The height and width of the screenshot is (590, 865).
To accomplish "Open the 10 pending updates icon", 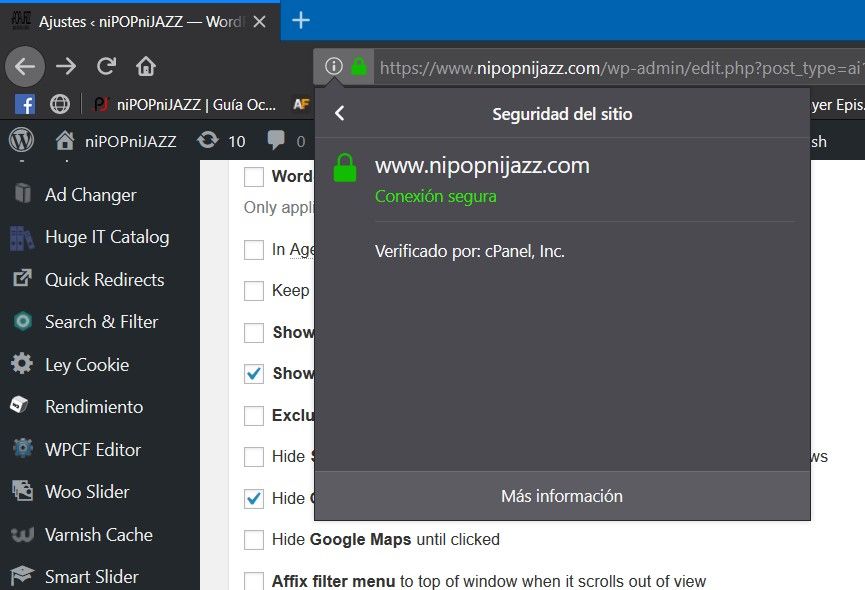I will point(207,140).
